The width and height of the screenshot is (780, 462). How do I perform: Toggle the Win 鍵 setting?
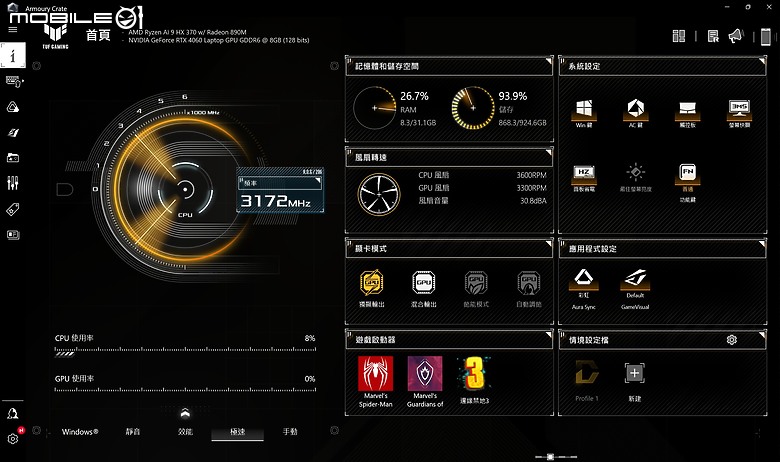click(584, 113)
